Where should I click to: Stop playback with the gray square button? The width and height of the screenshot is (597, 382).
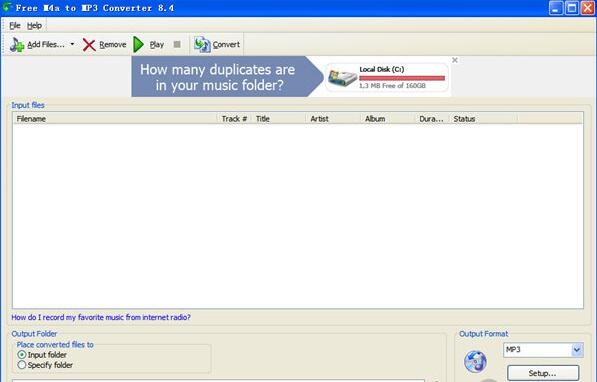(177, 44)
